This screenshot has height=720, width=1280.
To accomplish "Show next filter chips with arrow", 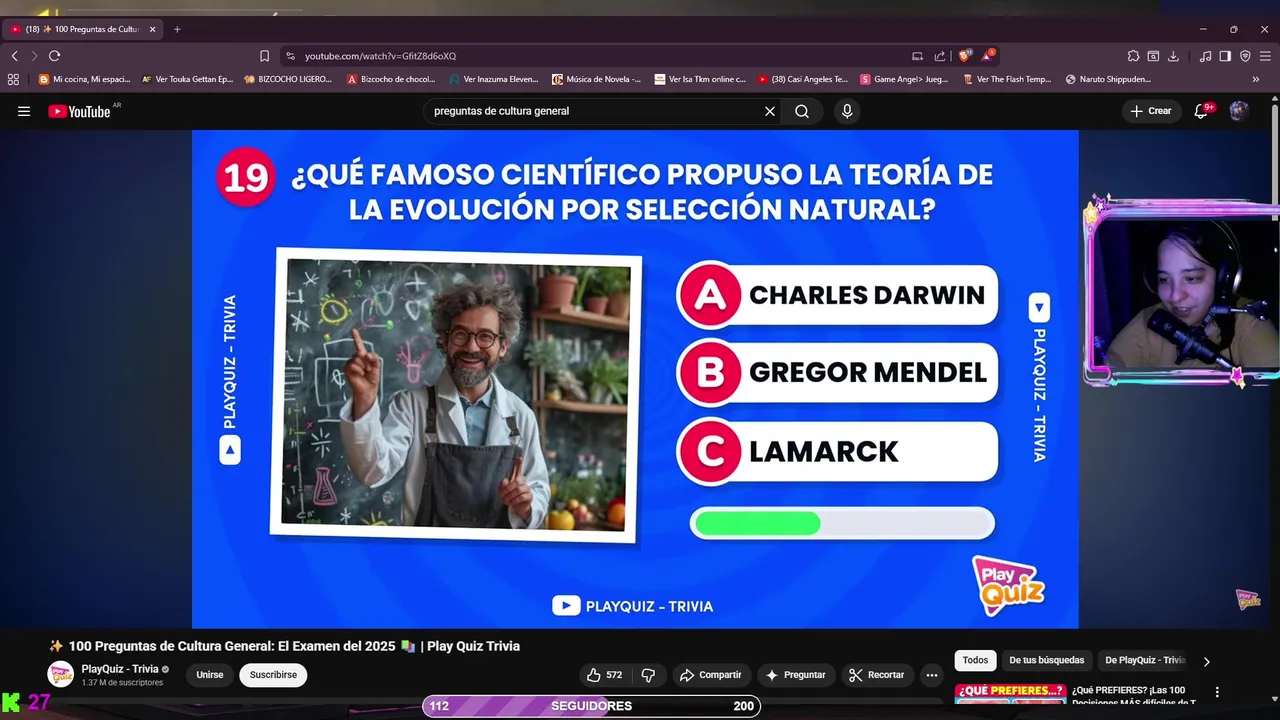I will (1206, 661).
